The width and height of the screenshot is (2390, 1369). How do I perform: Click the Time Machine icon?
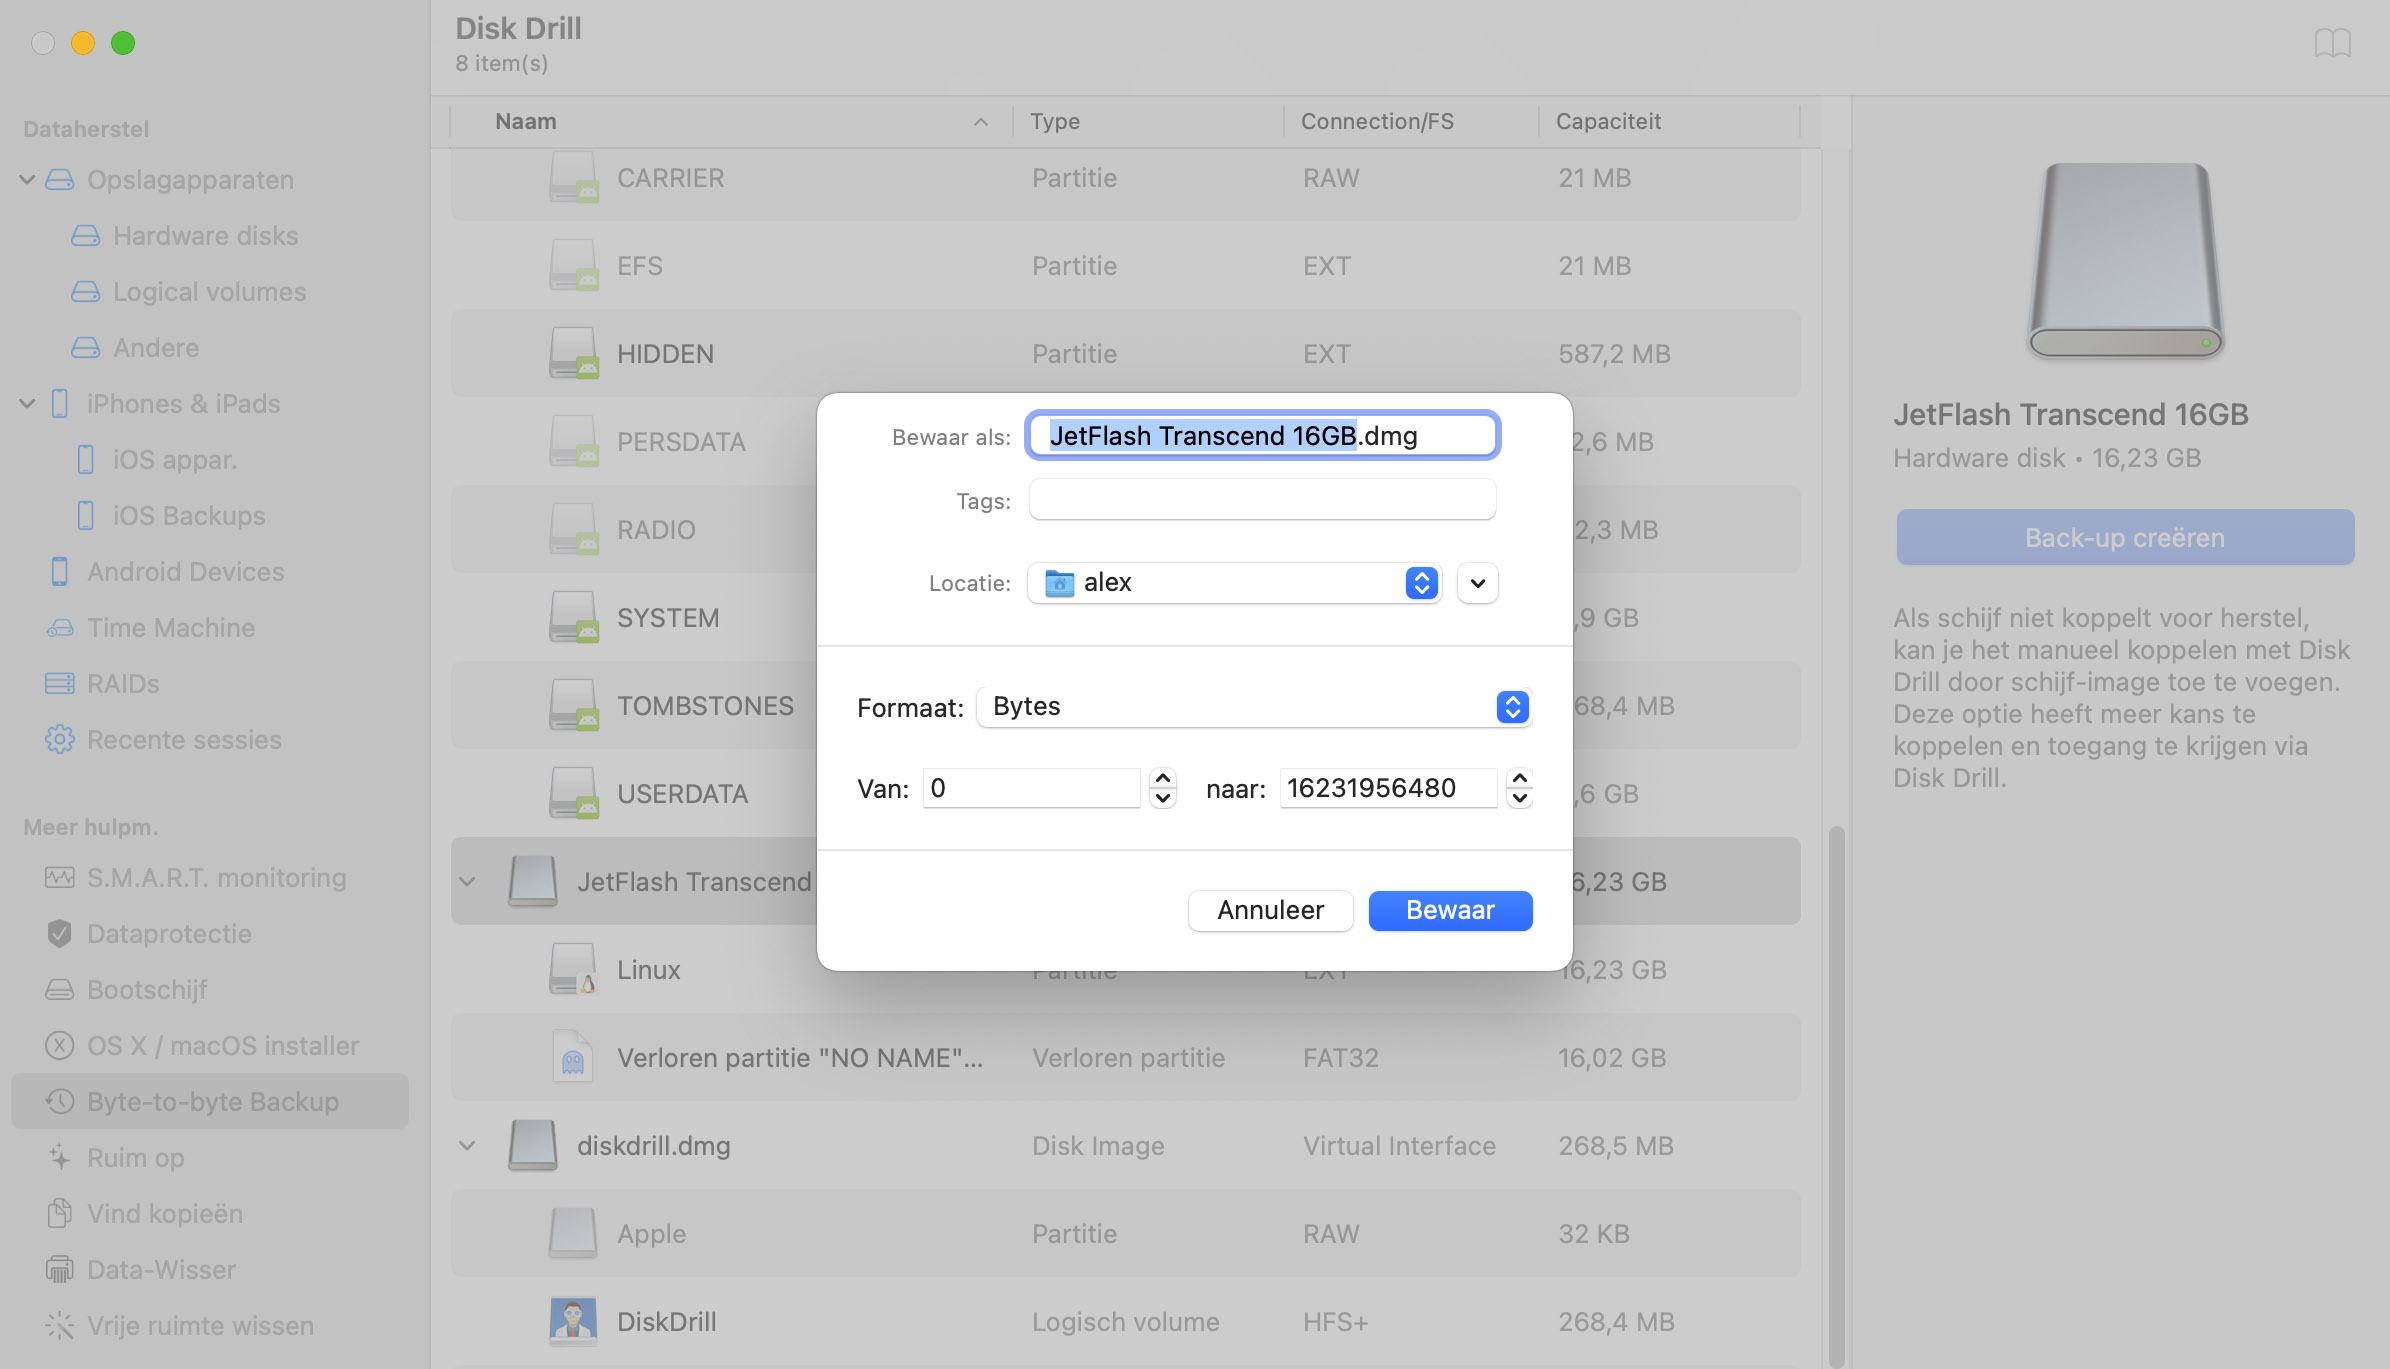60,628
